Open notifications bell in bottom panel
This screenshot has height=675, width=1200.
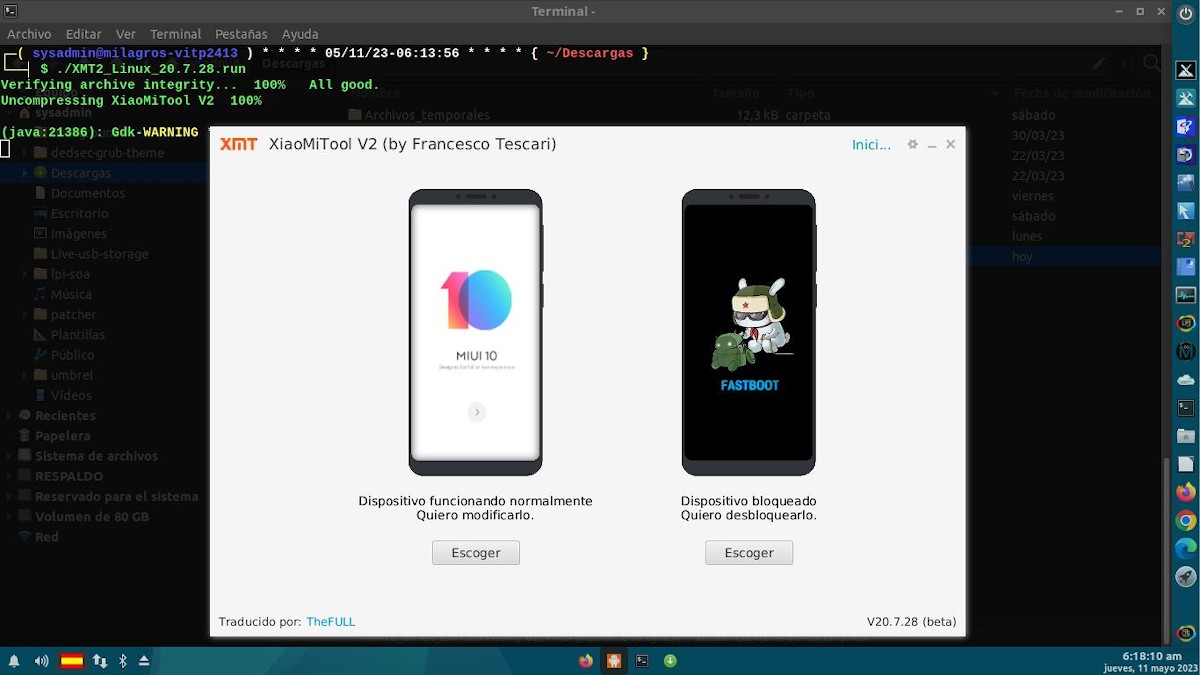coord(14,661)
